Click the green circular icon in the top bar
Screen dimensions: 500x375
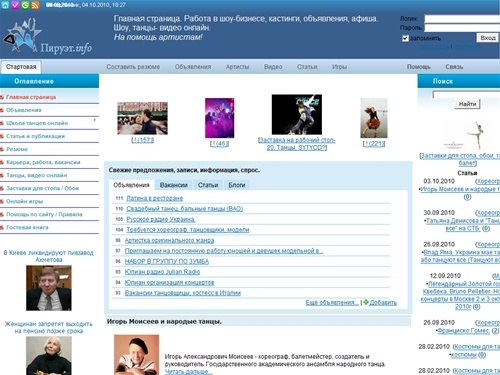pos(25,5)
